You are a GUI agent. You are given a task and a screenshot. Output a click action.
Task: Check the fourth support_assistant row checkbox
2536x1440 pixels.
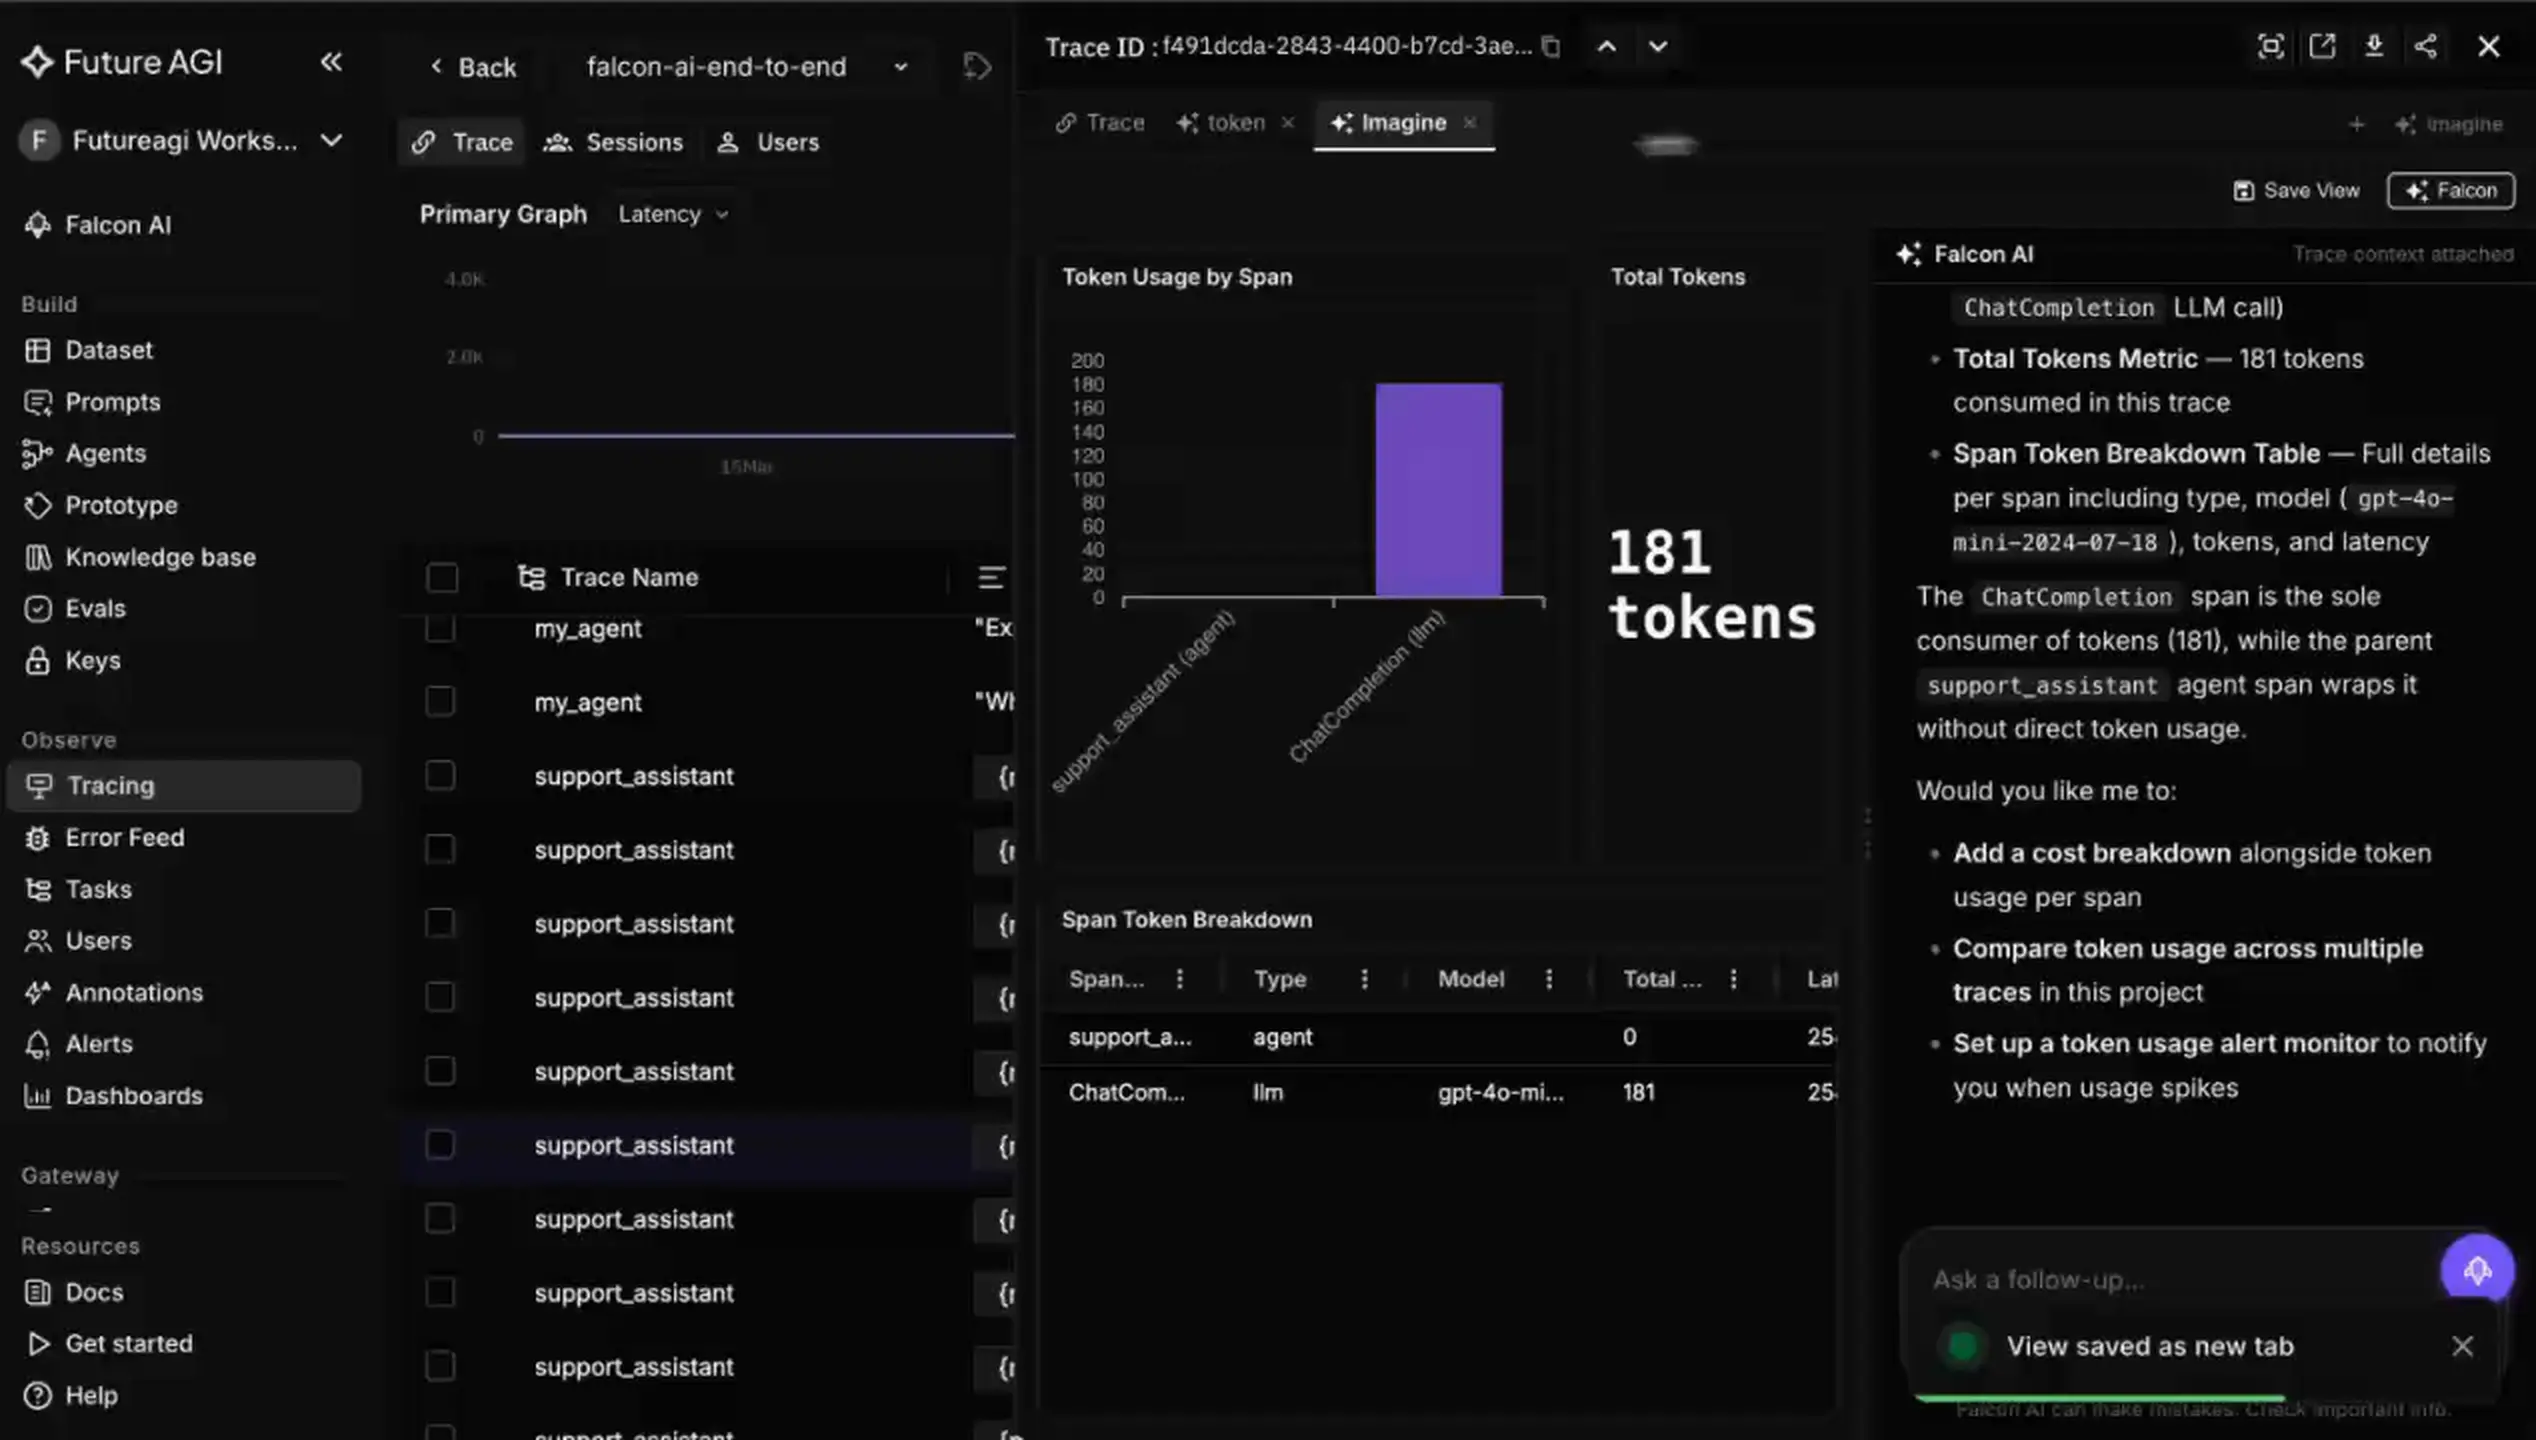coord(440,997)
